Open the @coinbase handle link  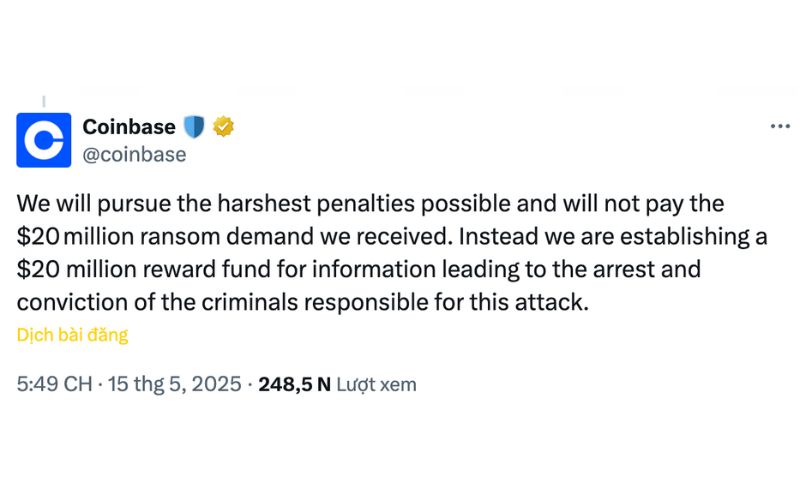135,155
